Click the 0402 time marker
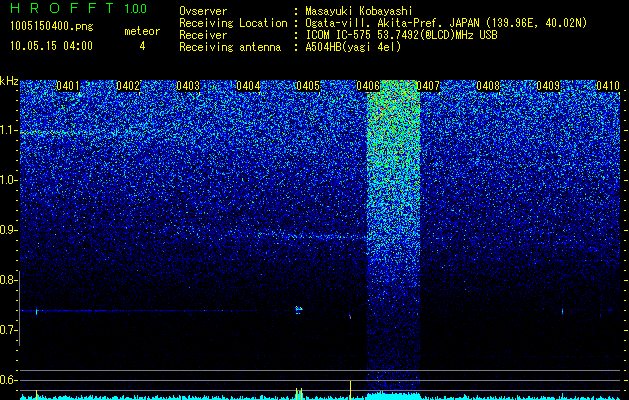 [128, 86]
